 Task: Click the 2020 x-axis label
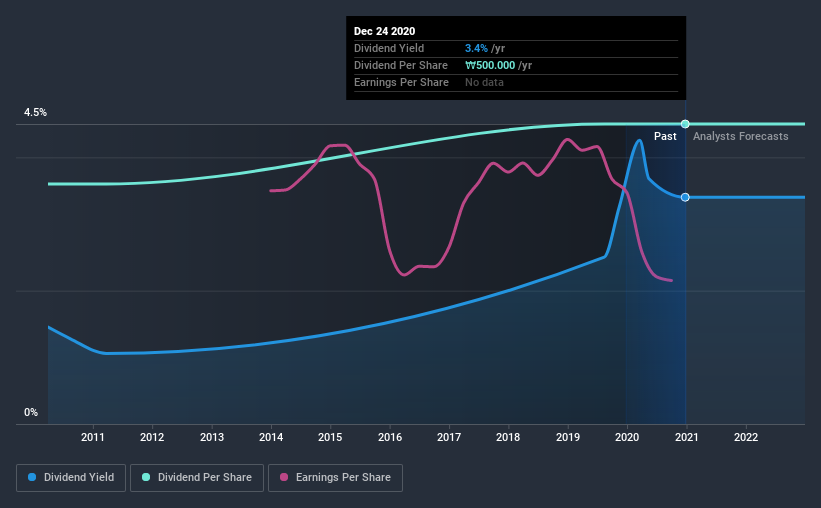click(x=627, y=437)
